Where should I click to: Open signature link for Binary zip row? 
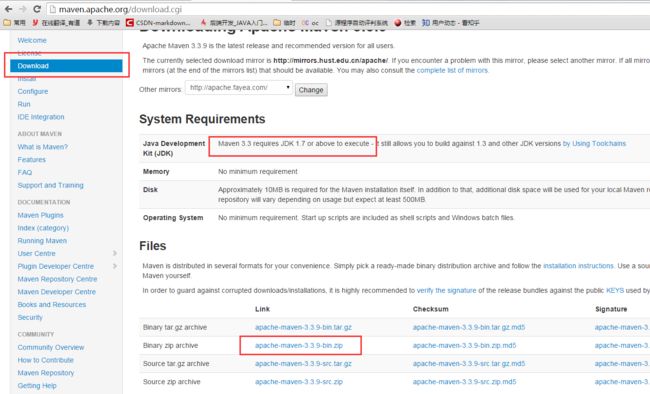pos(622,345)
